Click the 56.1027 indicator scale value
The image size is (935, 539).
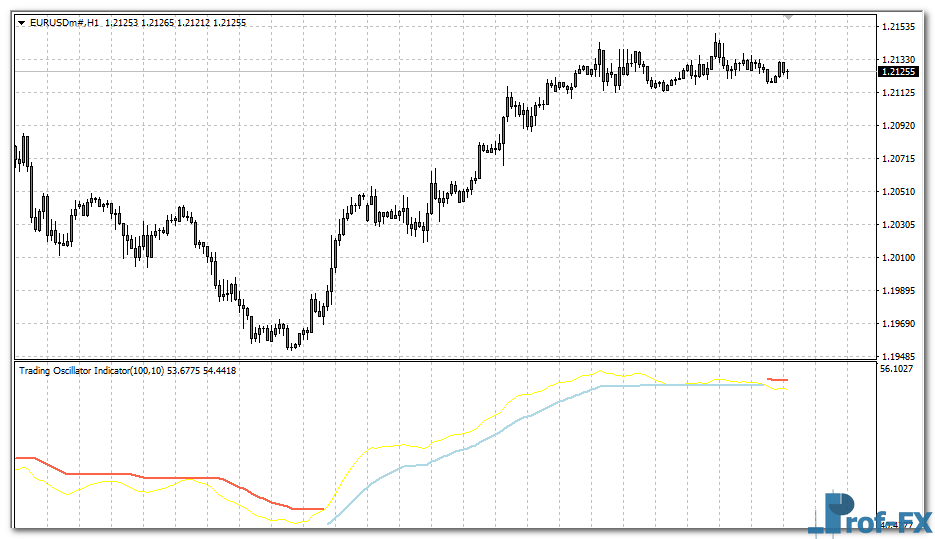pos(898,369)
